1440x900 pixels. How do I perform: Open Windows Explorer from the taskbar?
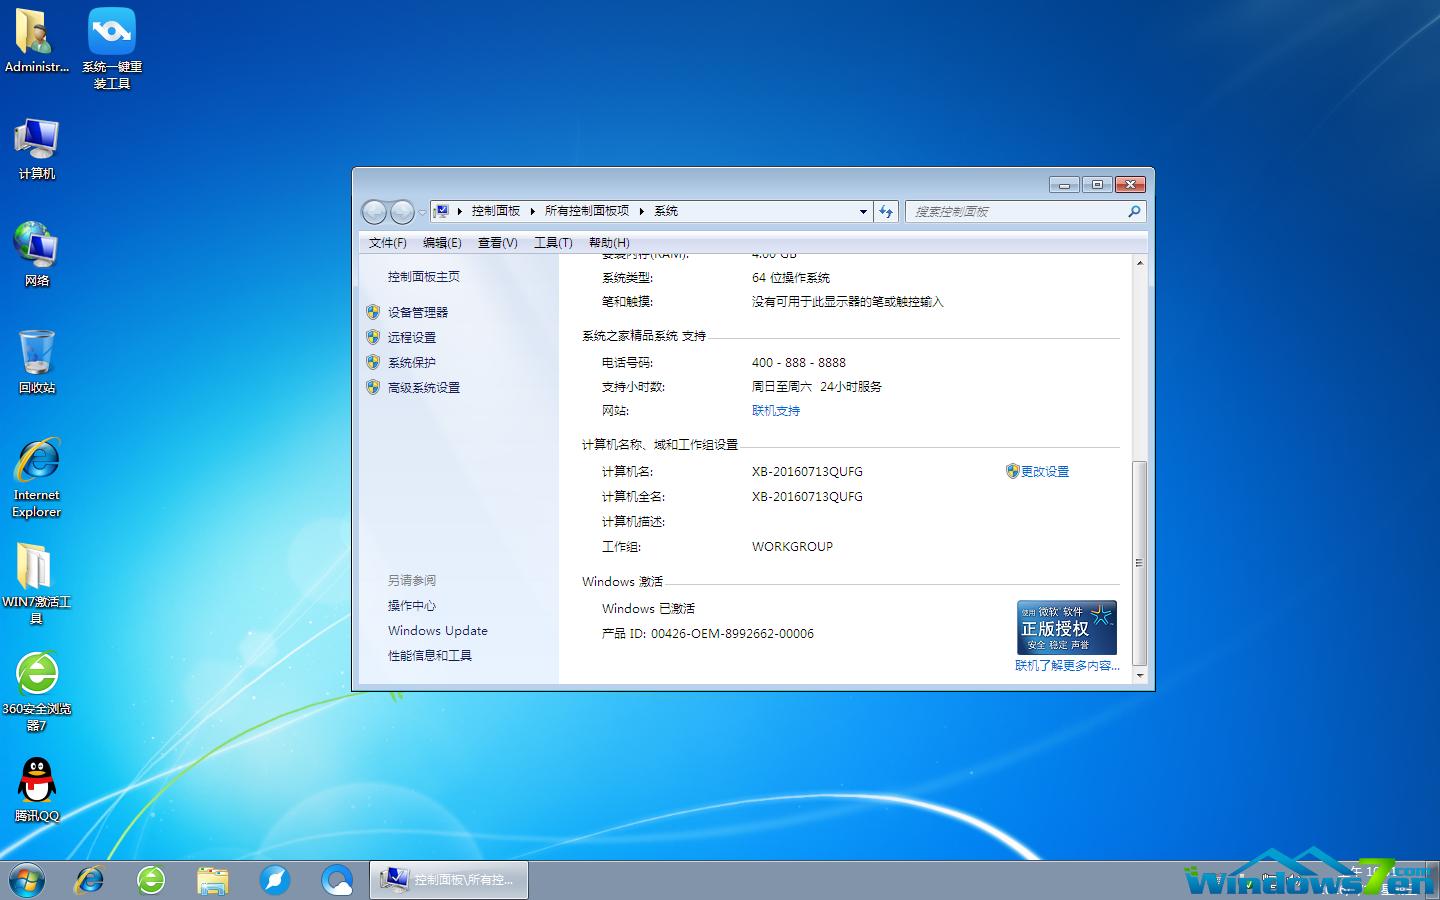(213, 880)
